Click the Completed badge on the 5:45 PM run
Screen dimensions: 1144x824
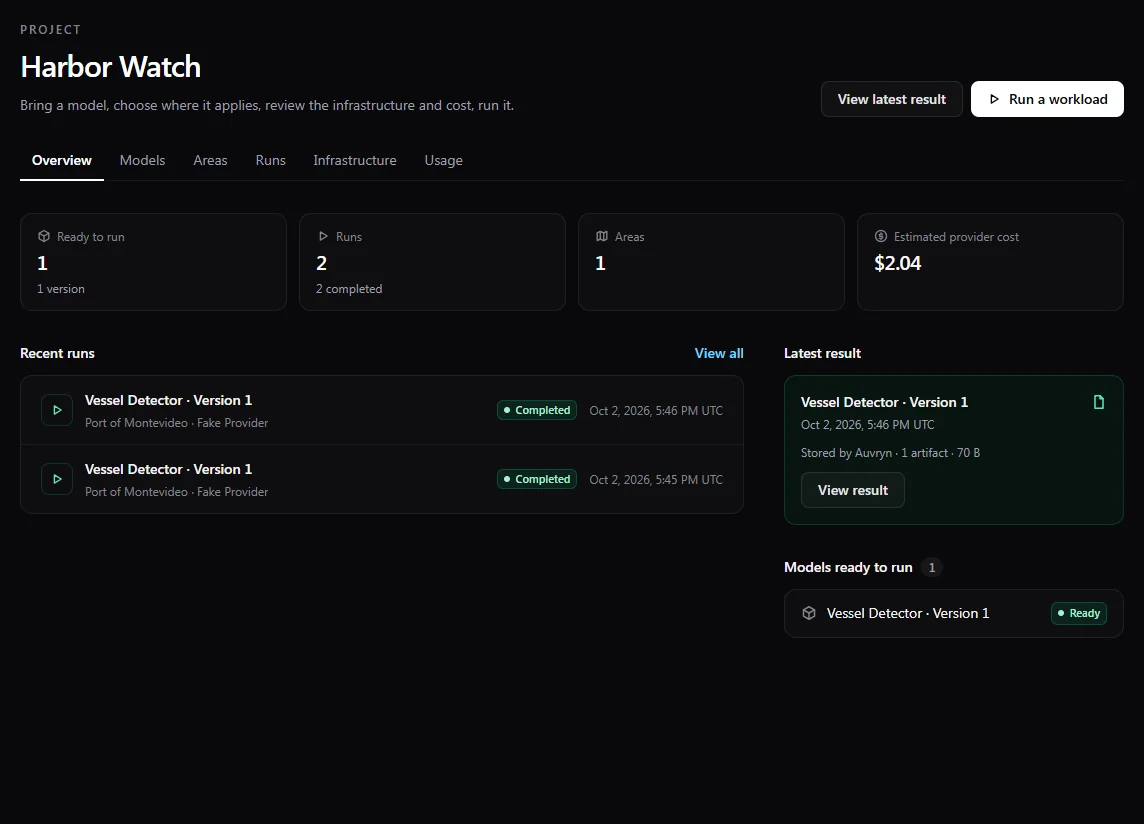coord(537,480)
